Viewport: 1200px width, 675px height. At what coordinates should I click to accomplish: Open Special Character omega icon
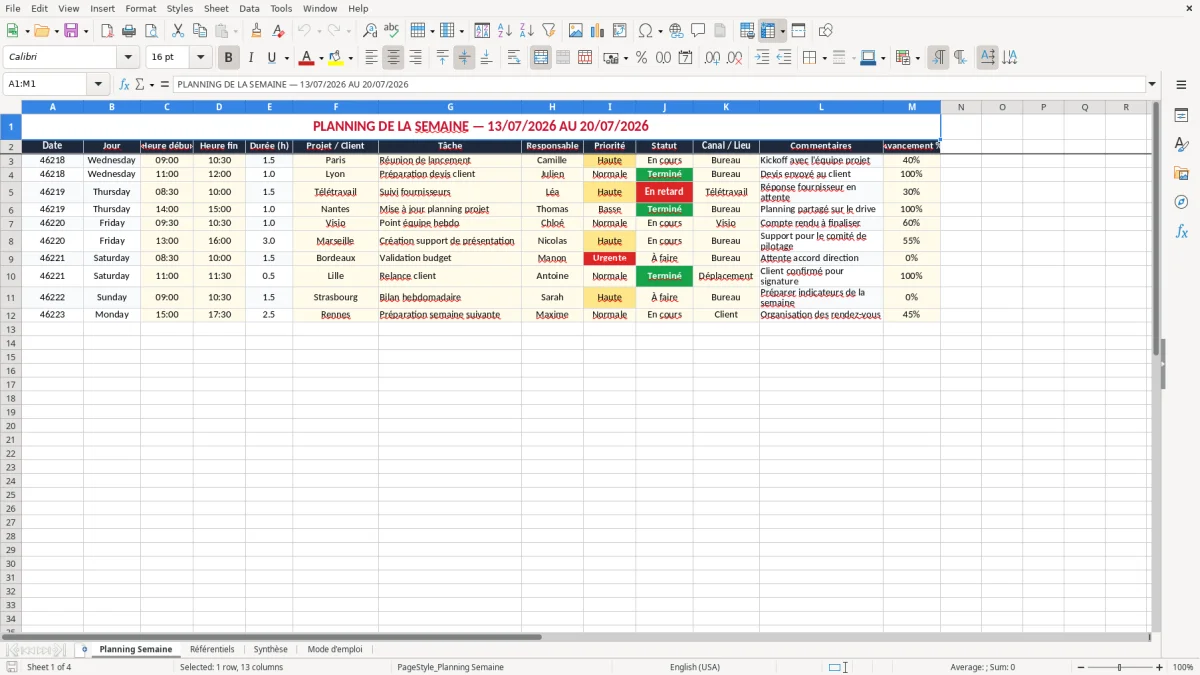pos(646,31)
